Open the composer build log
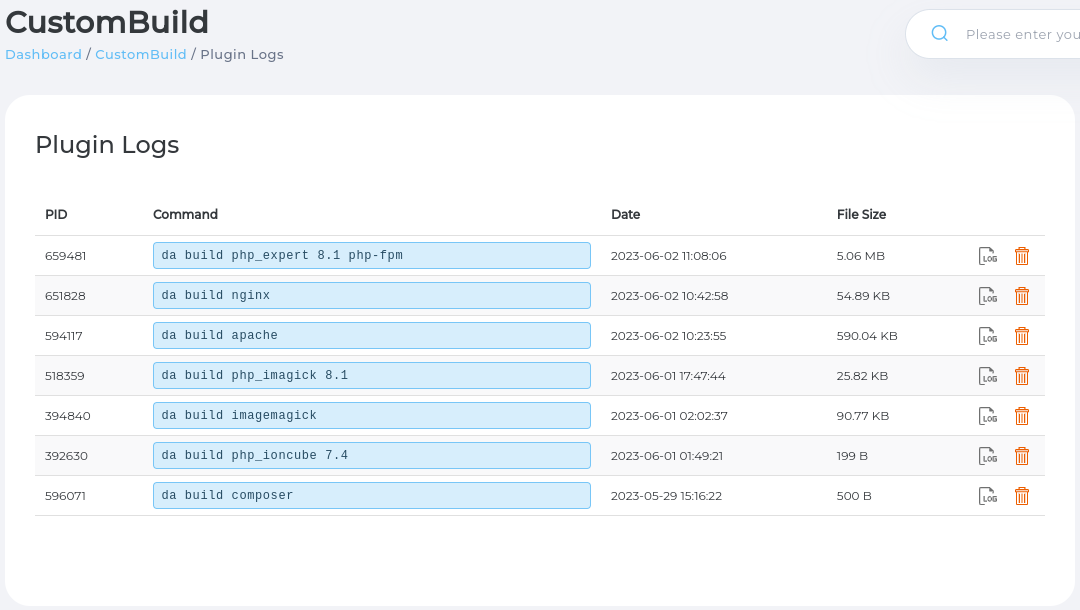 (988, 495)
